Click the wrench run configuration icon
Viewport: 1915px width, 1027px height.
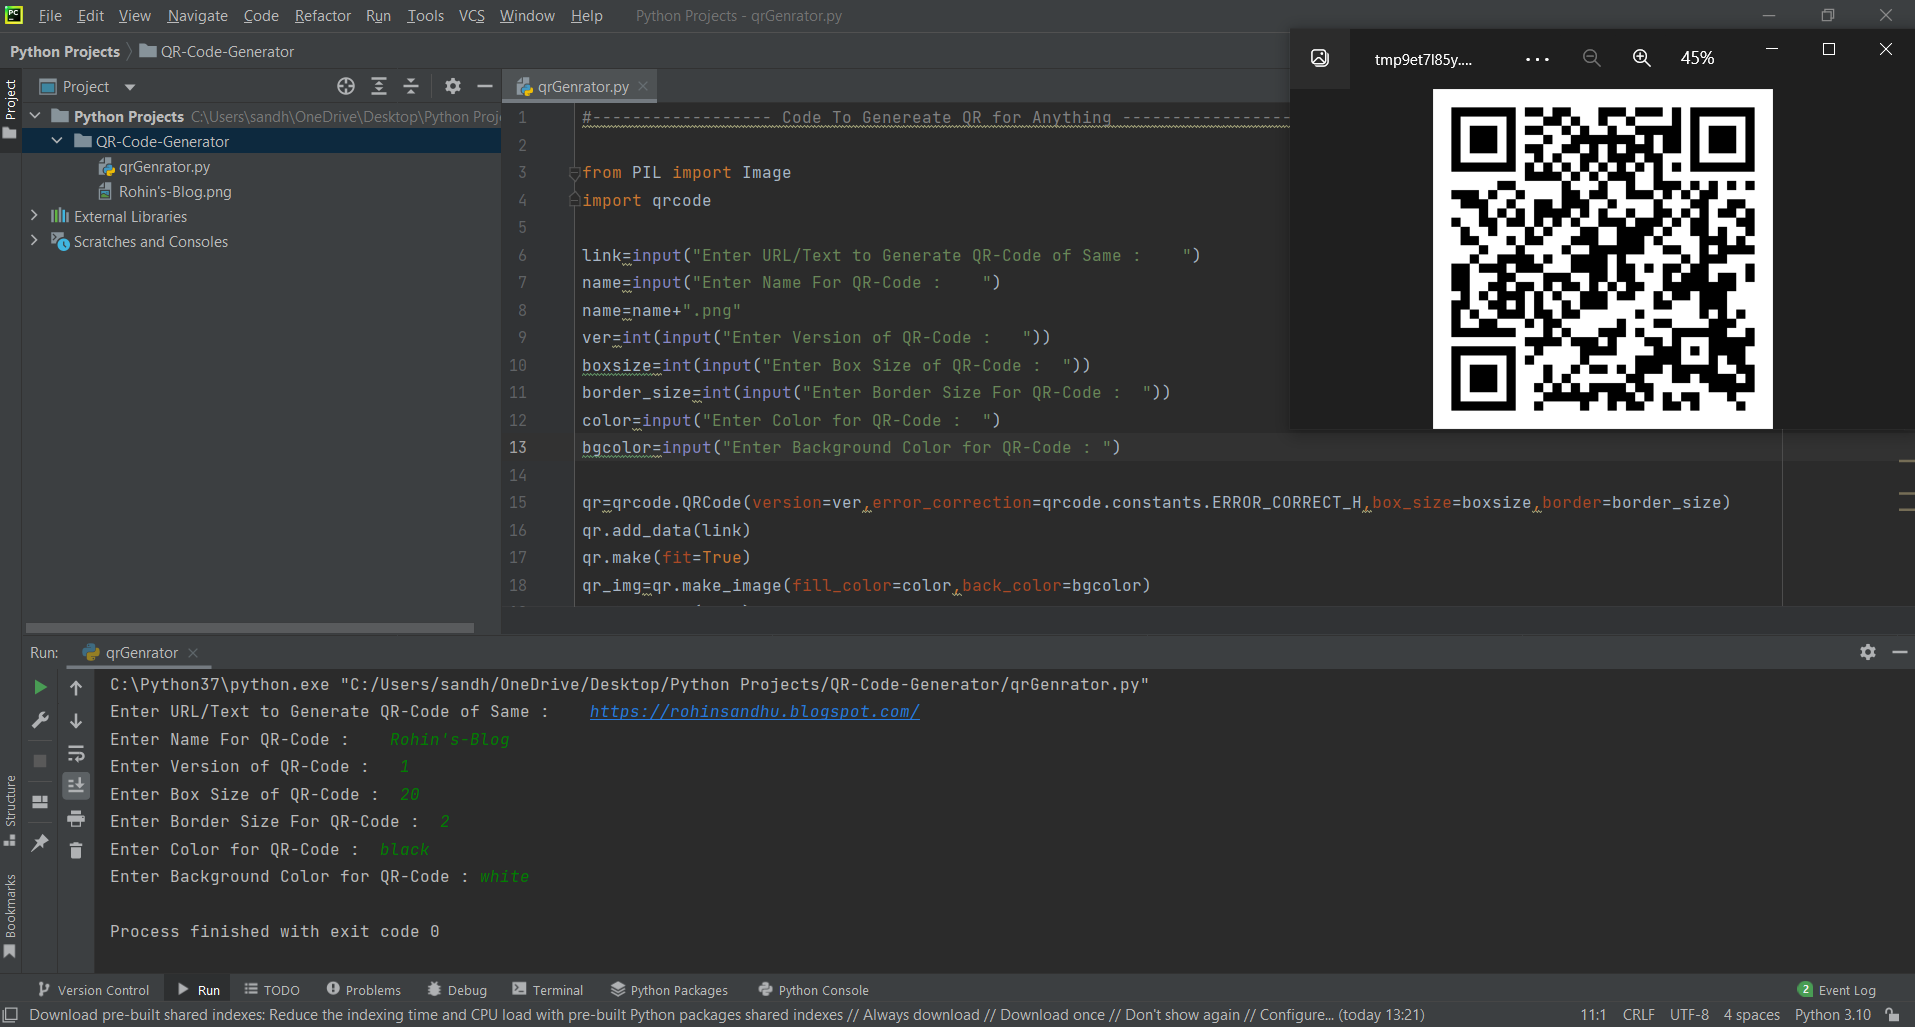[x=40, y=720]
